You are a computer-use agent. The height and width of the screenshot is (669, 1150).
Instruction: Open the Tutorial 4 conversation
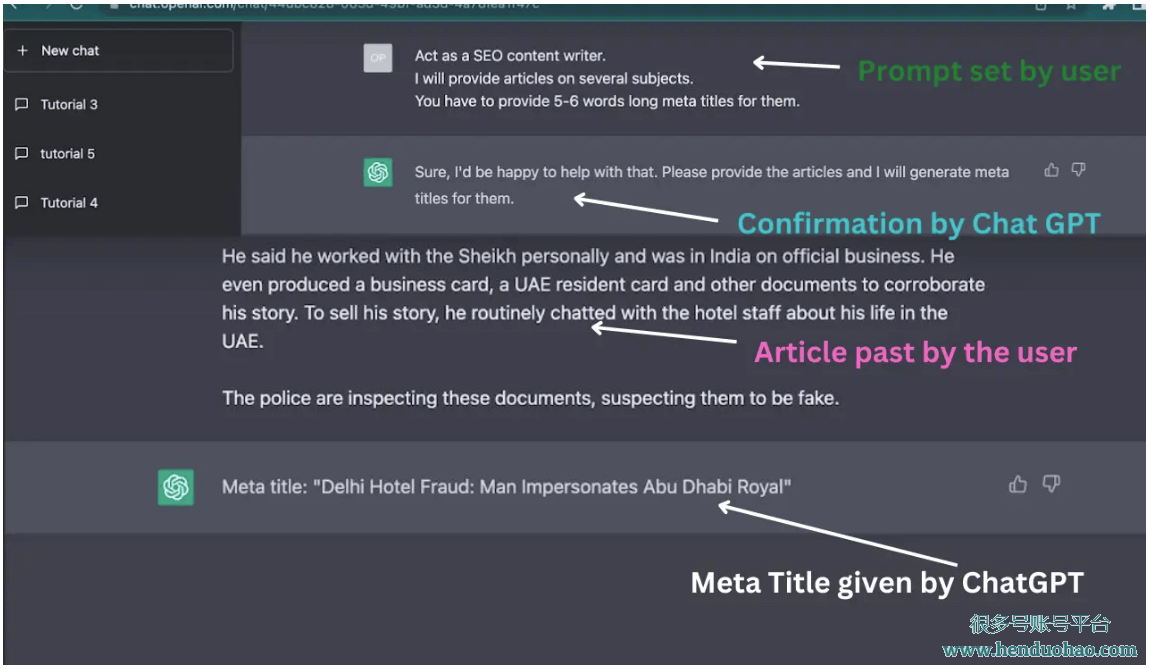120,202
